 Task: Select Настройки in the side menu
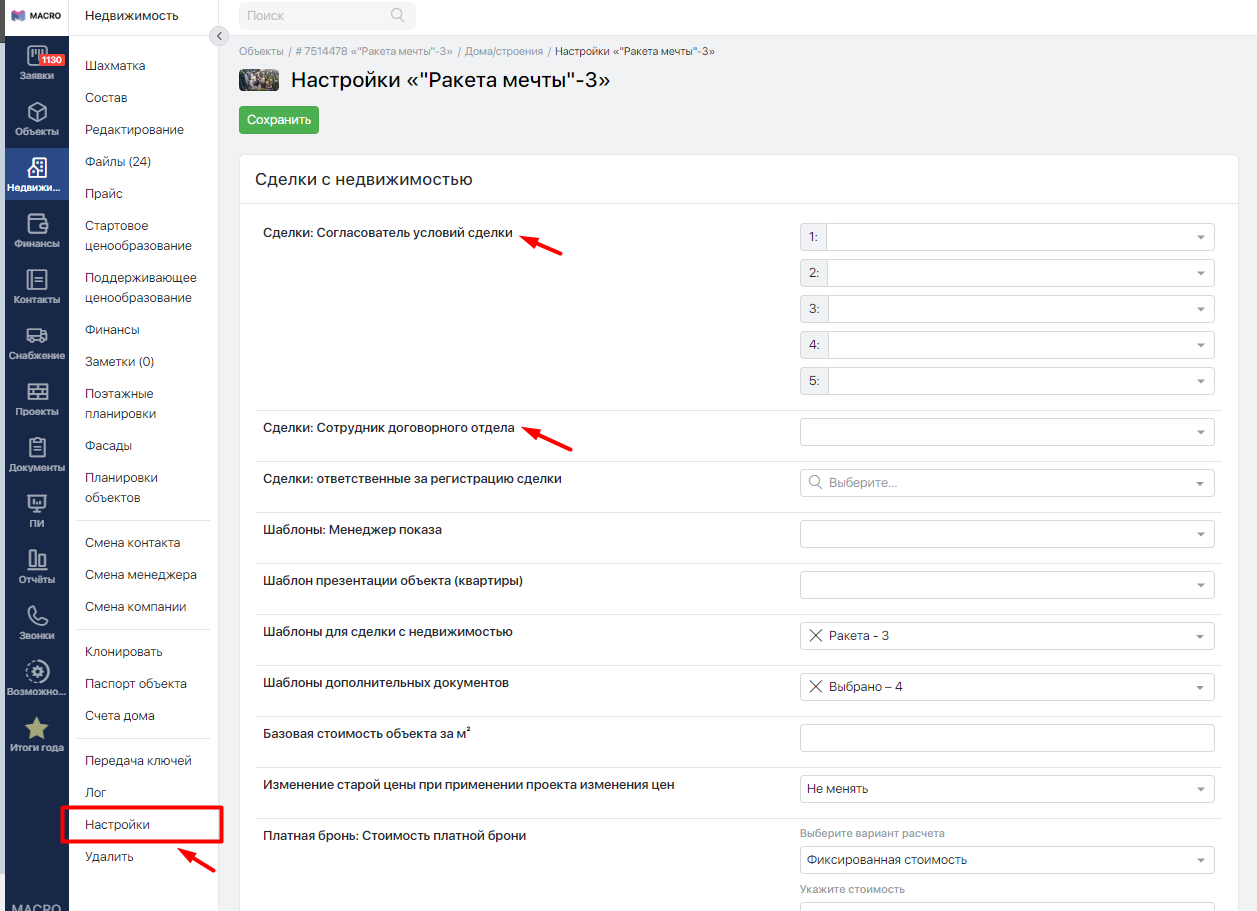(117, 825)
